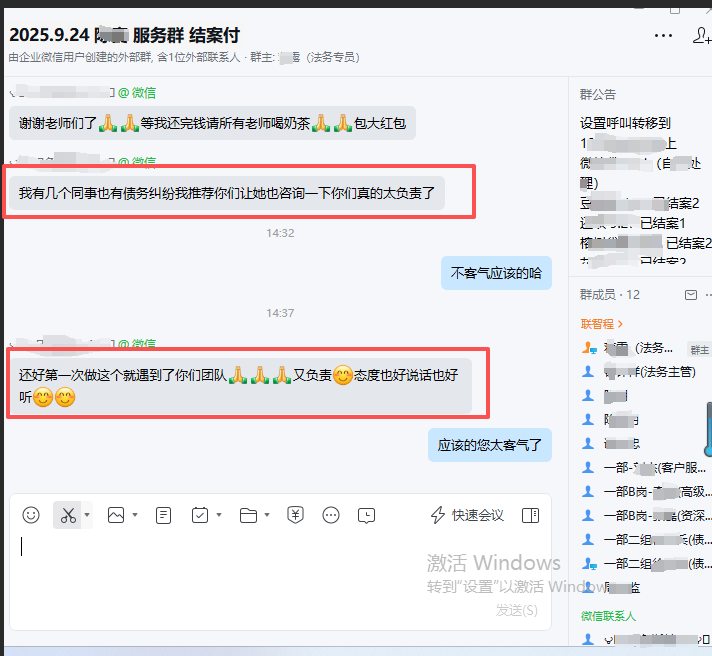Start a 快速会议 quick meeting

pyautogui.click(x=467, y=515)
